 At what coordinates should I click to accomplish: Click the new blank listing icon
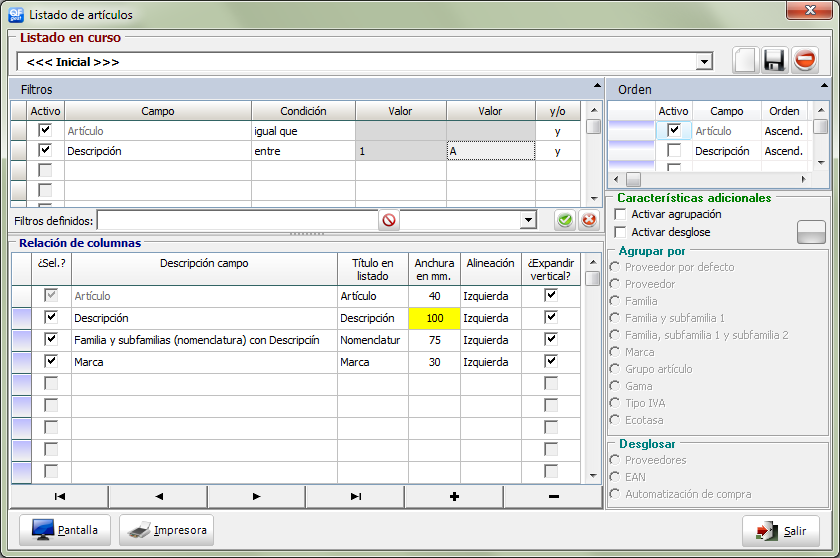point(745,60)
